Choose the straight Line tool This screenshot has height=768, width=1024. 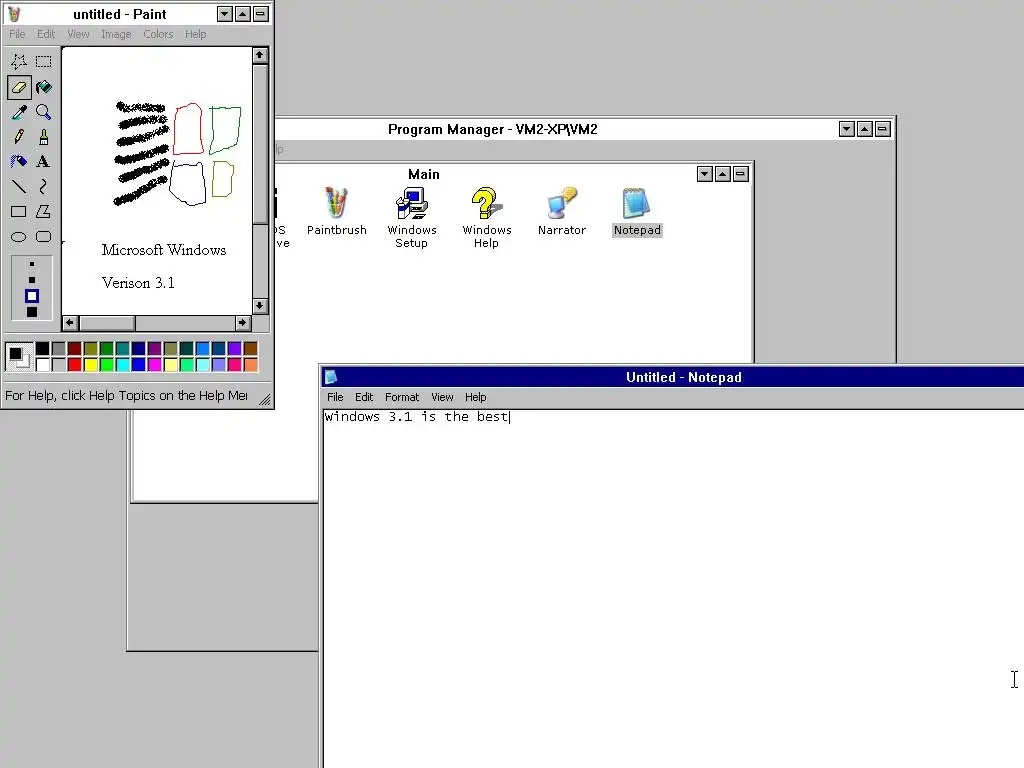[19, 187]
